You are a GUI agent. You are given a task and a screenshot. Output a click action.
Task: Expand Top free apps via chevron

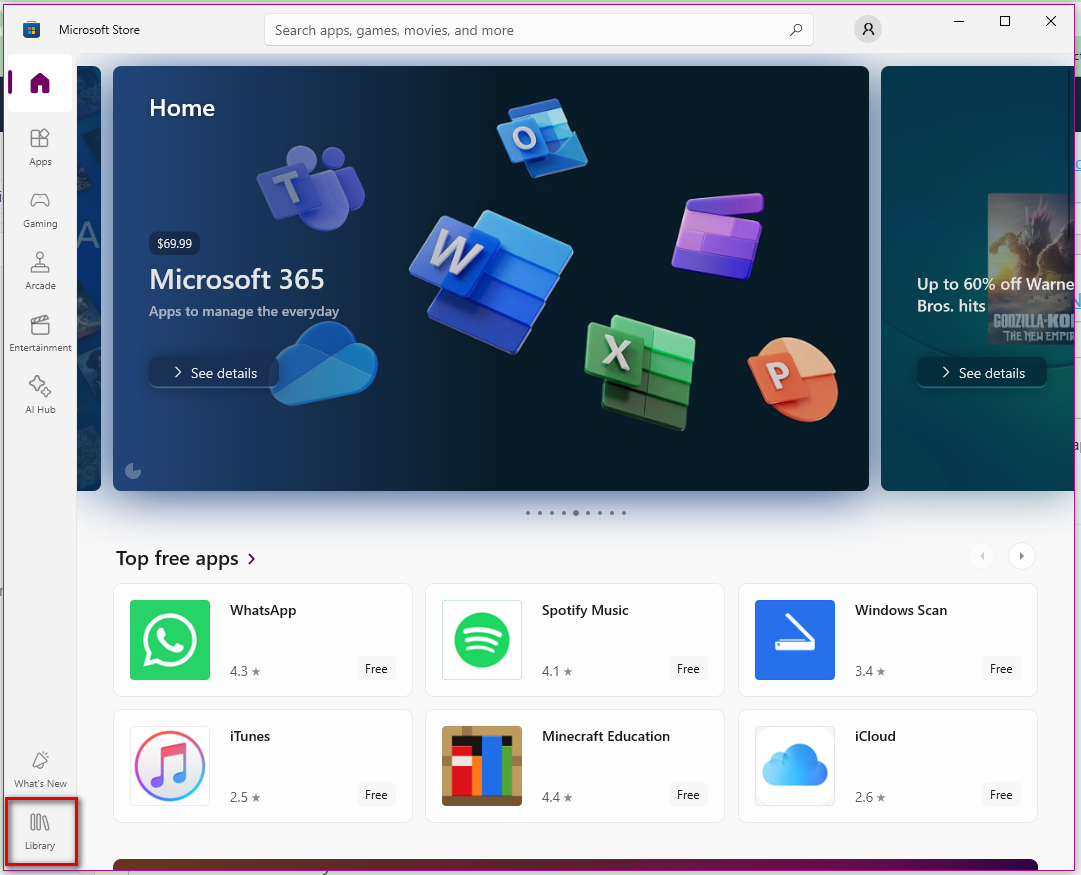pos(252,559)
